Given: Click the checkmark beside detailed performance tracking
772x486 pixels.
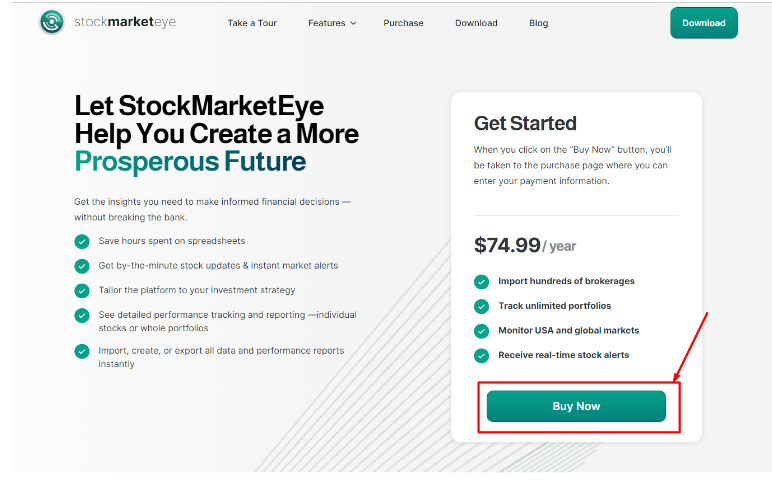Looking at the screenshot, I should [x=82, y=315].
